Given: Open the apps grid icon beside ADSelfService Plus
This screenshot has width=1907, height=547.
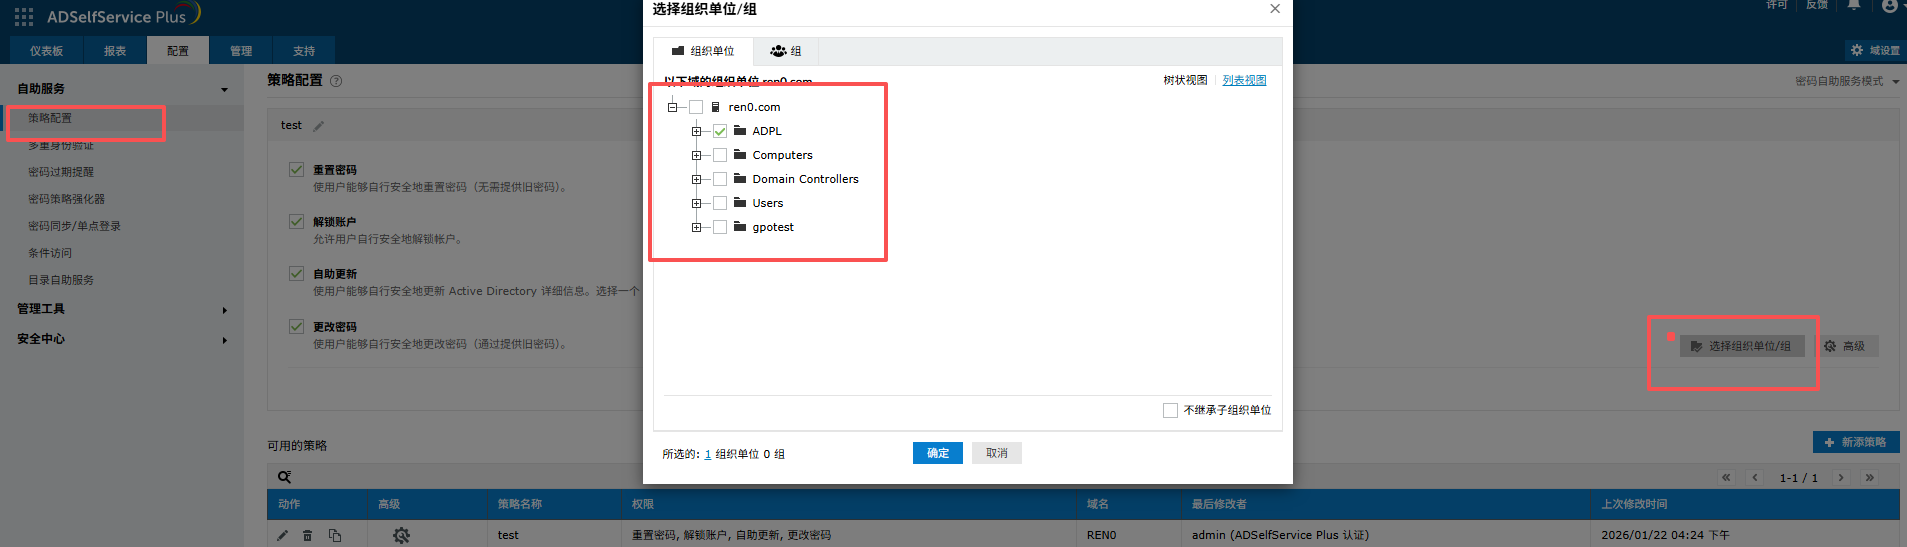Looking at the screenshot, I should click(24, 17).
